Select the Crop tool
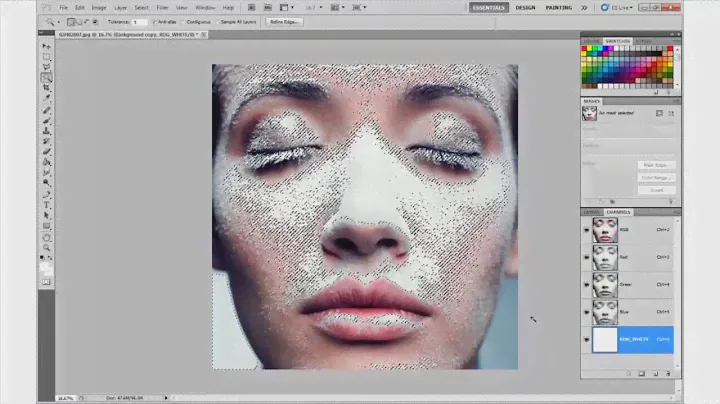Image resolution: width=720 pixels, height=404 pixels. tap(47, 88)
